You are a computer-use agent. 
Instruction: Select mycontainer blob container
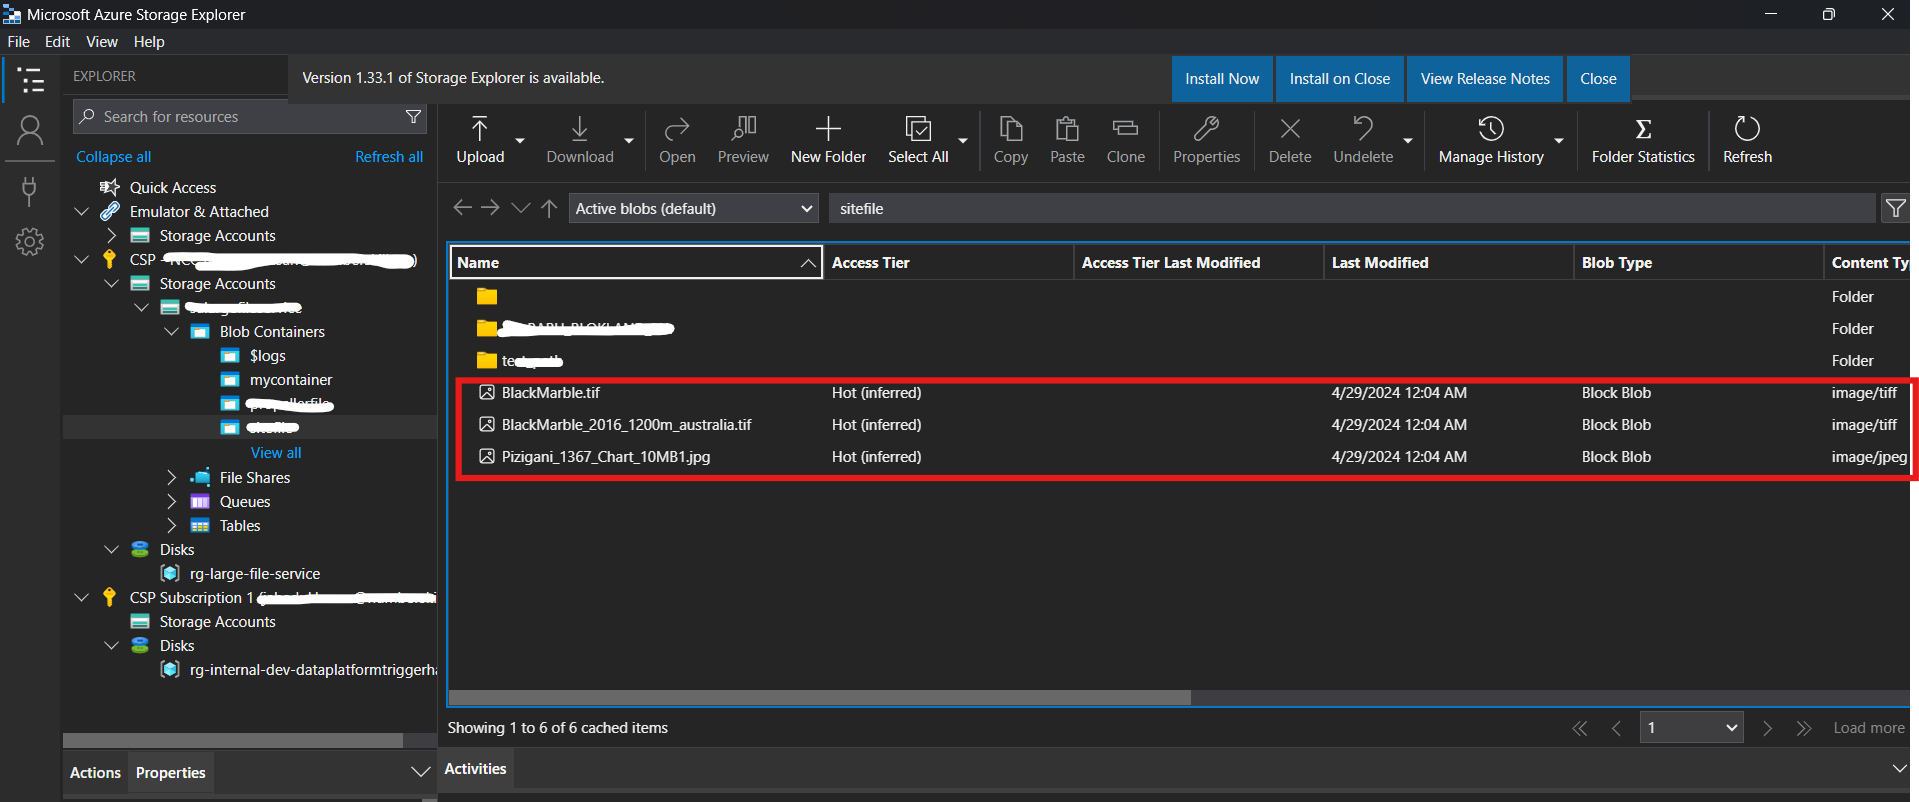click(x=291, y=380)
